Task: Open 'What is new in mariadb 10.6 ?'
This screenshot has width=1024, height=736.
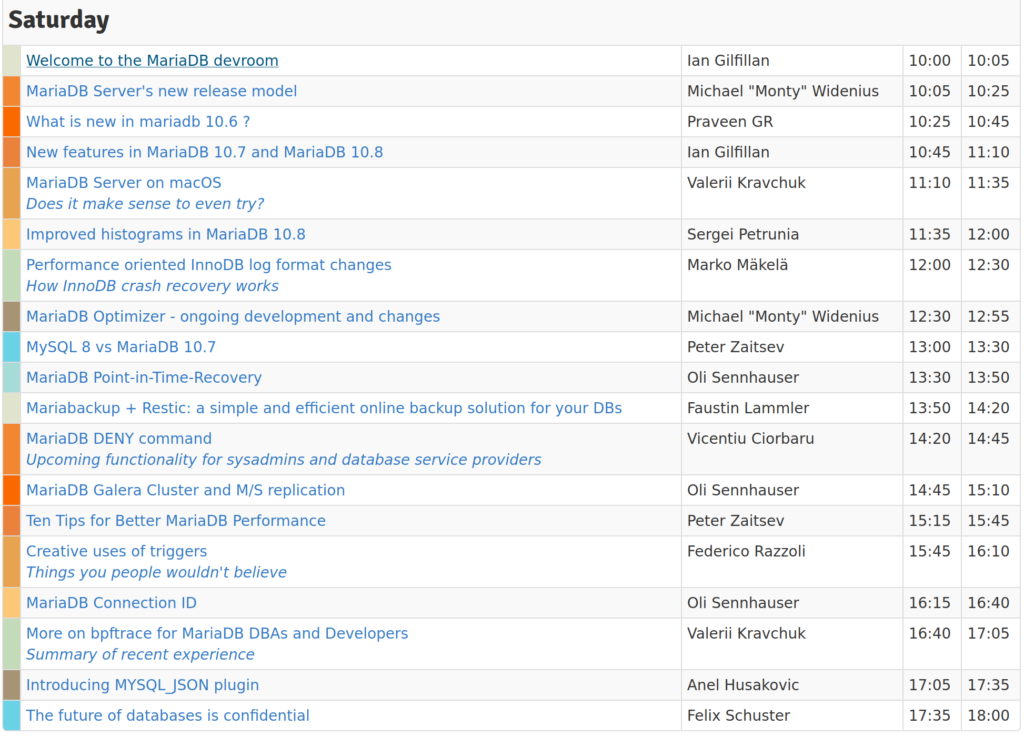Action: (x=138, y=122)
